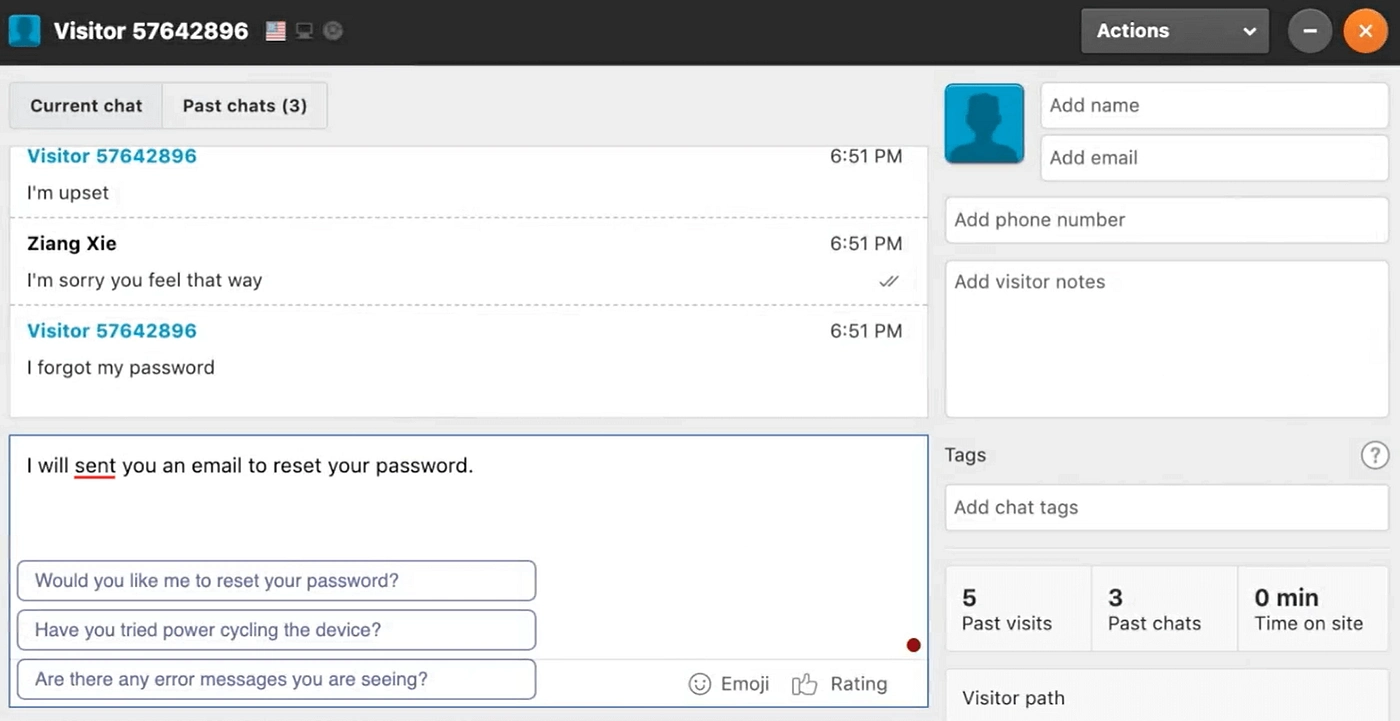Select suggestion 'Are there any error messages you are seeing?'
Viewport: 1400px width, 721px height.
(276, 679)
